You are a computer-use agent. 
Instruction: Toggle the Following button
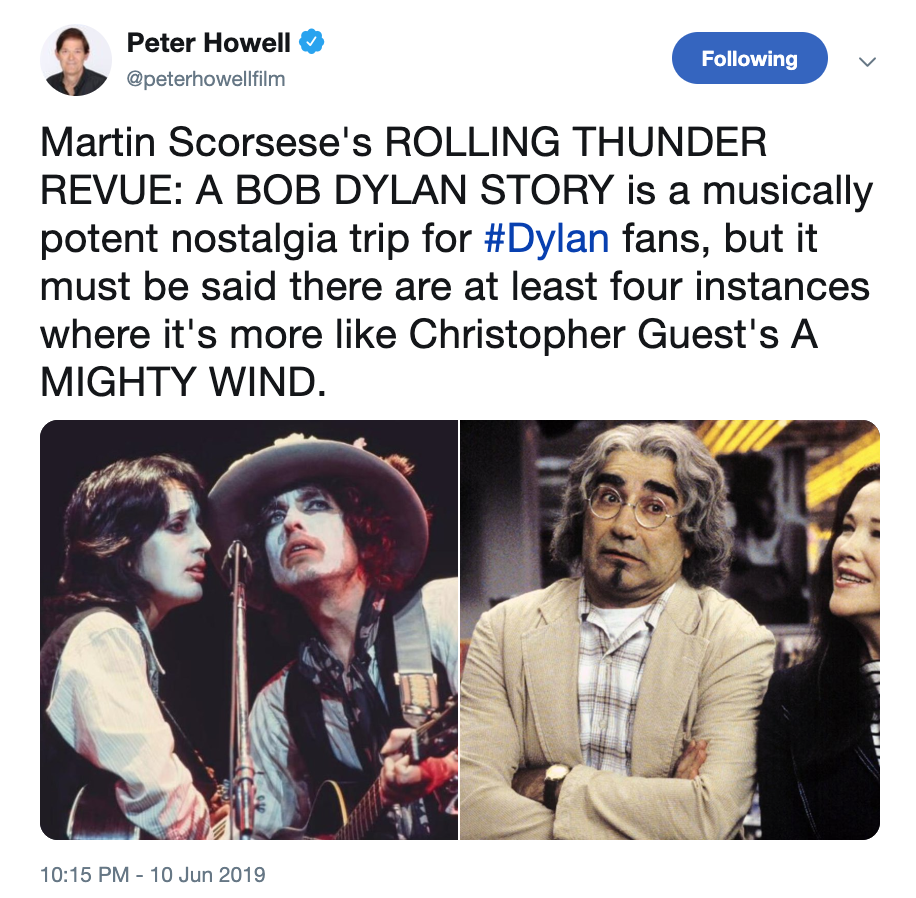click(x=750, y=58)
